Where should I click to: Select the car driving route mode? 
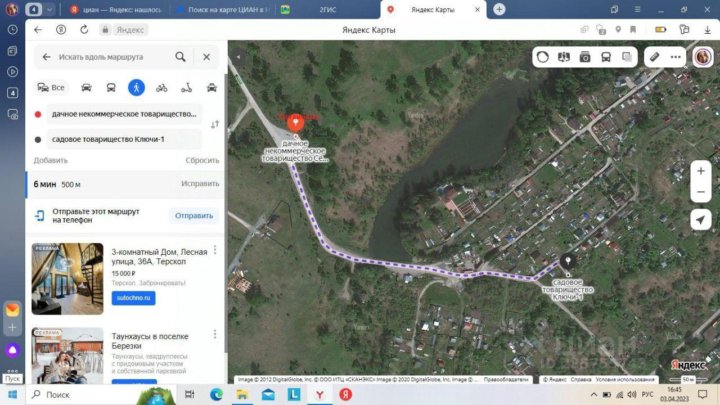click(x=86, y=88)
